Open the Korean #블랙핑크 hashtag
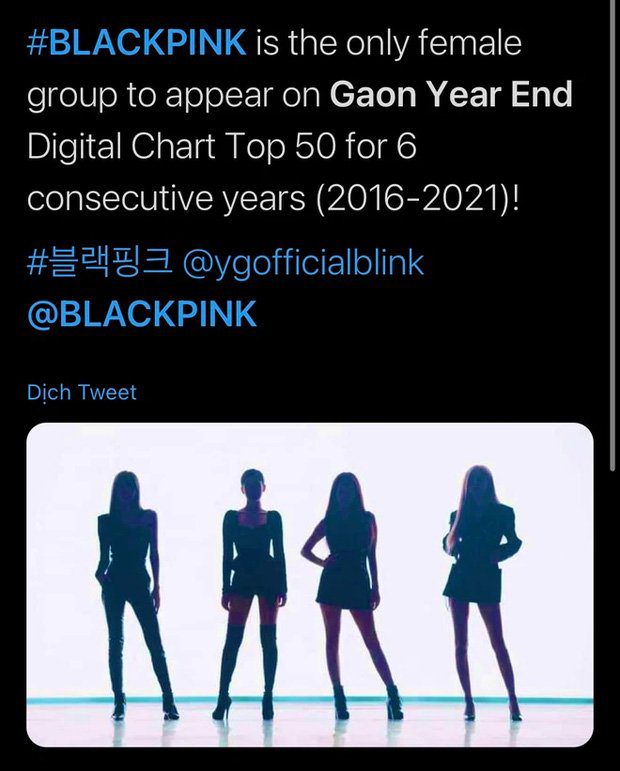Viewport: 620px width, 771px height. click(100, 263)
